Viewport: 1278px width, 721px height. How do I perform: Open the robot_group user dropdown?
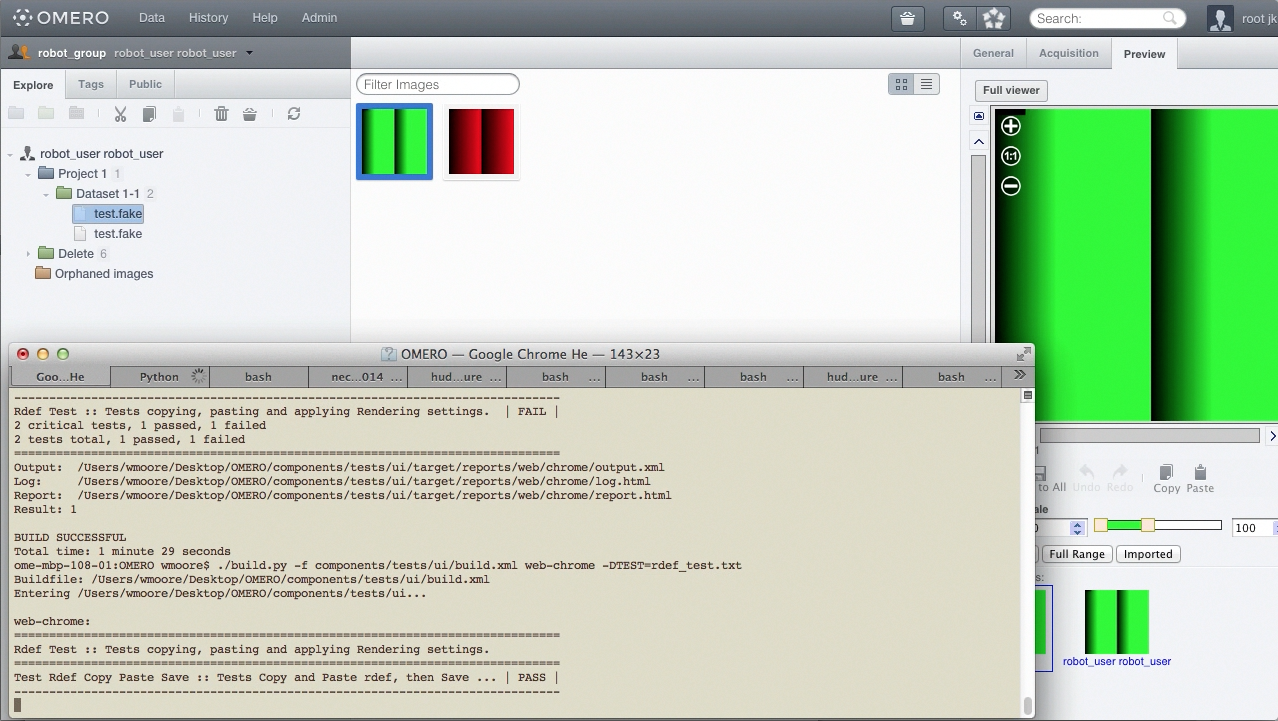(x=249, y=53)
